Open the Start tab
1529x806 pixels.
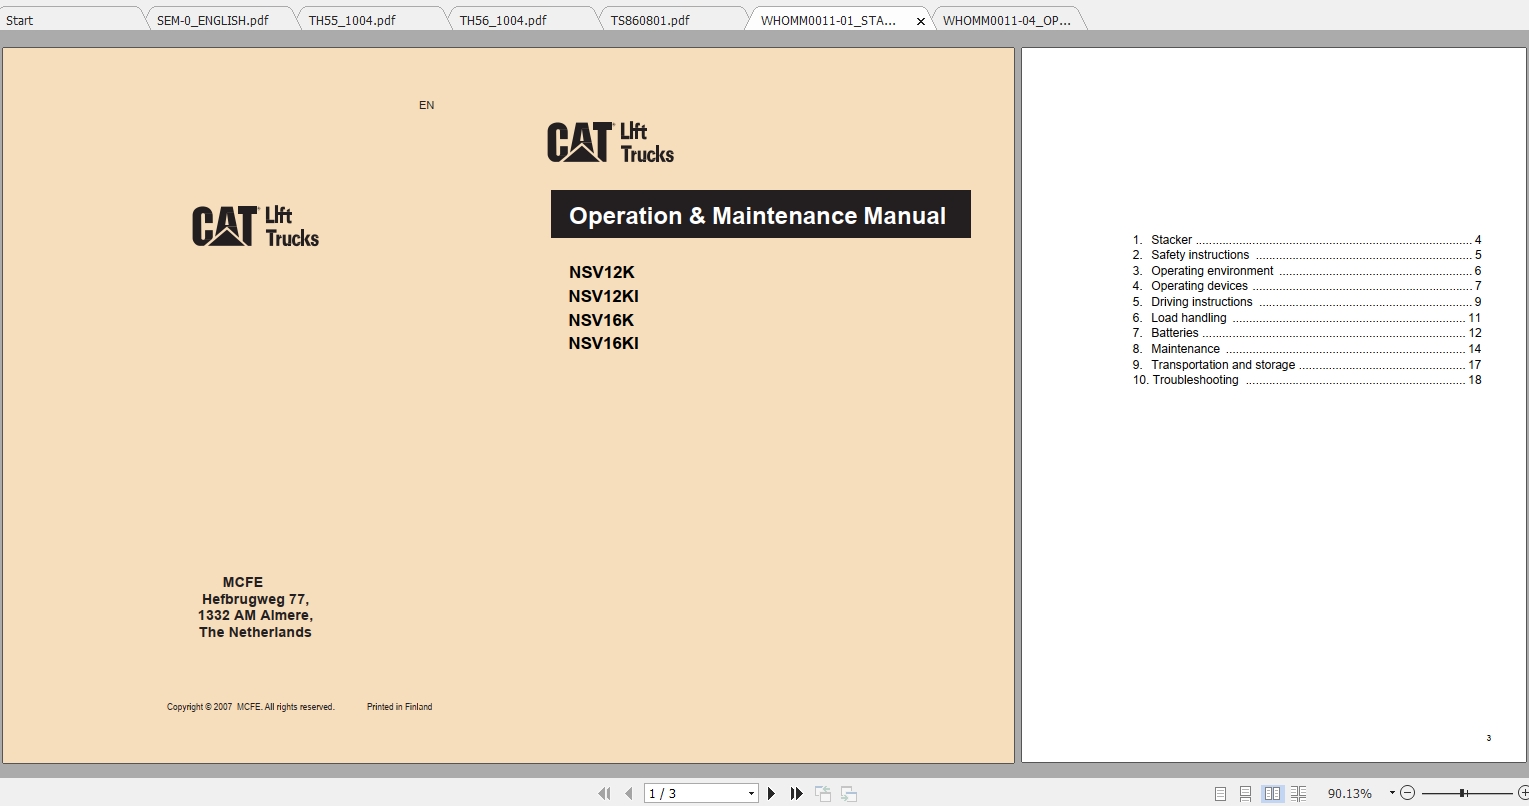tap(18, 20)
